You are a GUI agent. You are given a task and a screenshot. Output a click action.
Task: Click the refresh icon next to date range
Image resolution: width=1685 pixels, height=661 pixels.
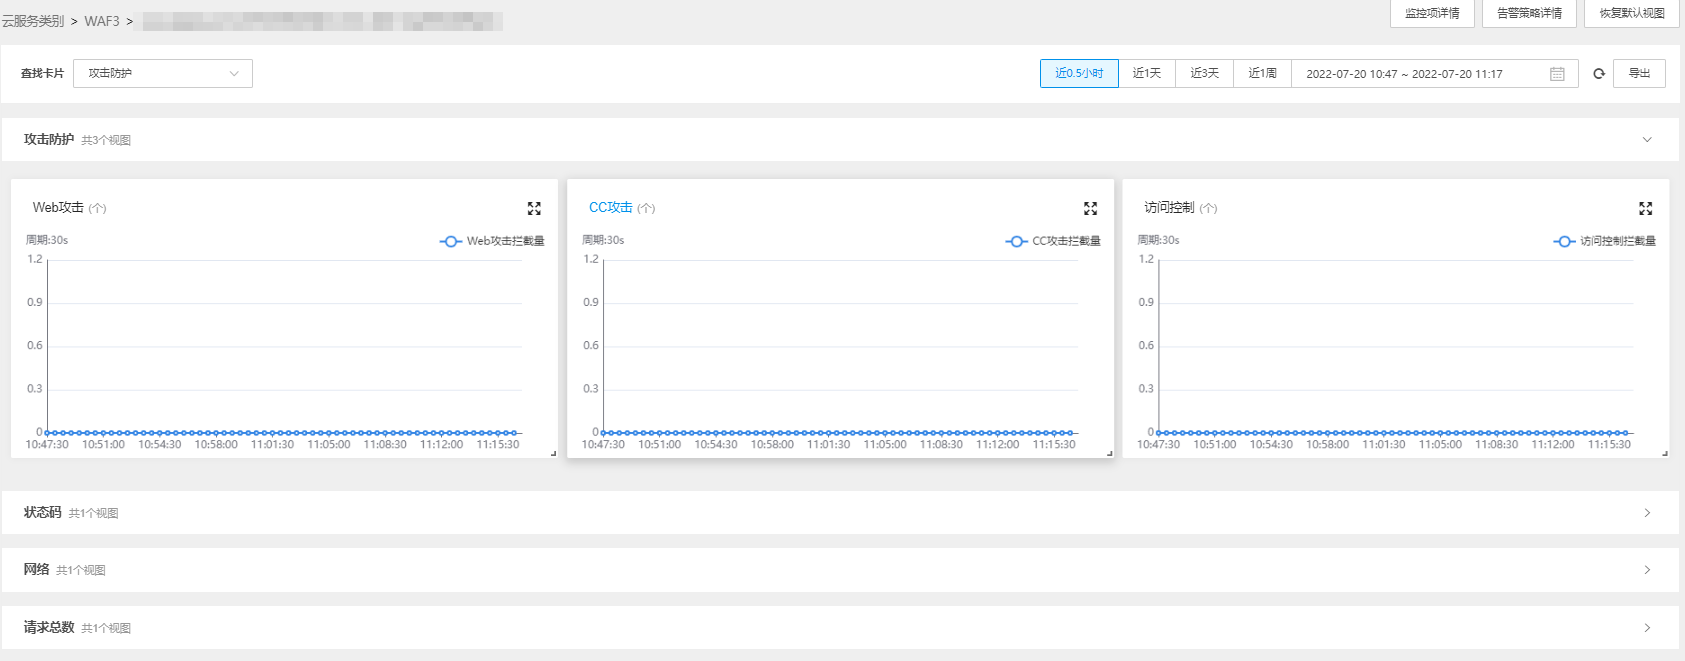[1598, 73]
